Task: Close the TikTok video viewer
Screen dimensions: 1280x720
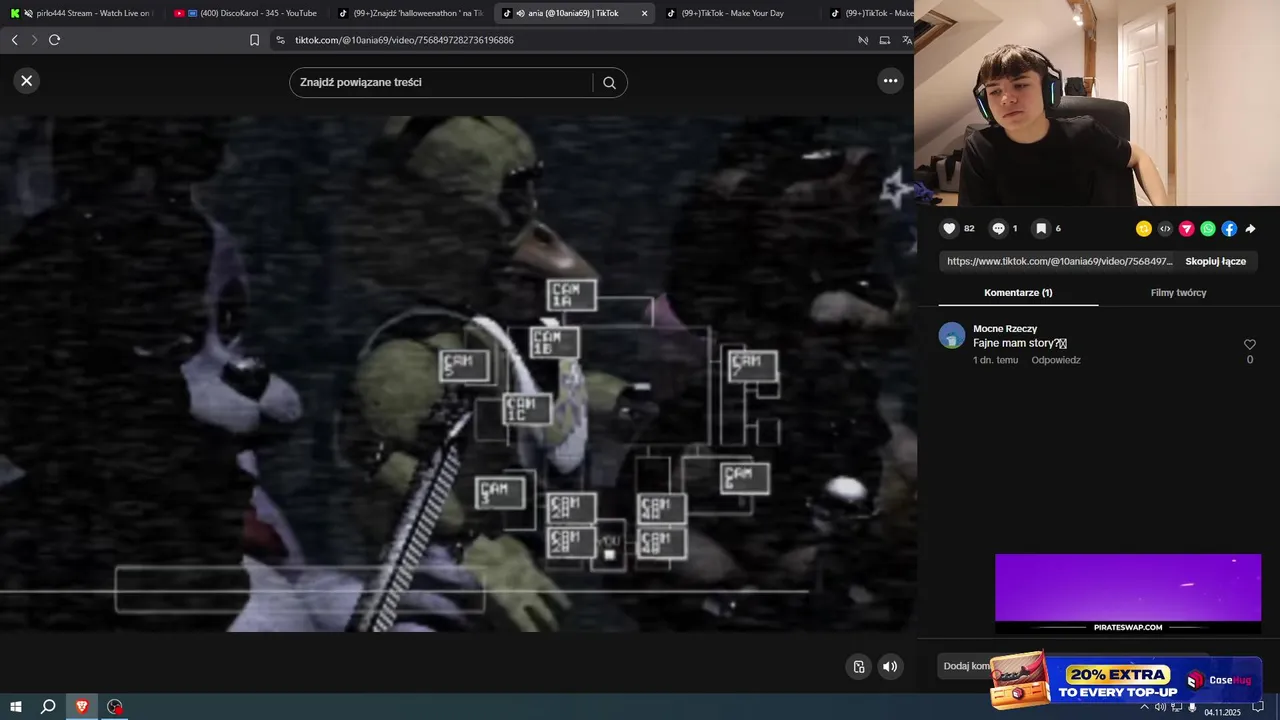Action: click(27, 81)
